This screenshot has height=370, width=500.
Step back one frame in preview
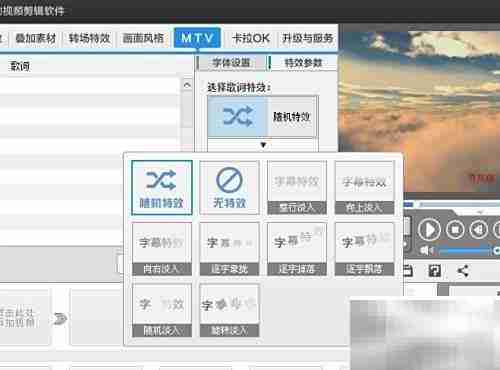[478, 230]
